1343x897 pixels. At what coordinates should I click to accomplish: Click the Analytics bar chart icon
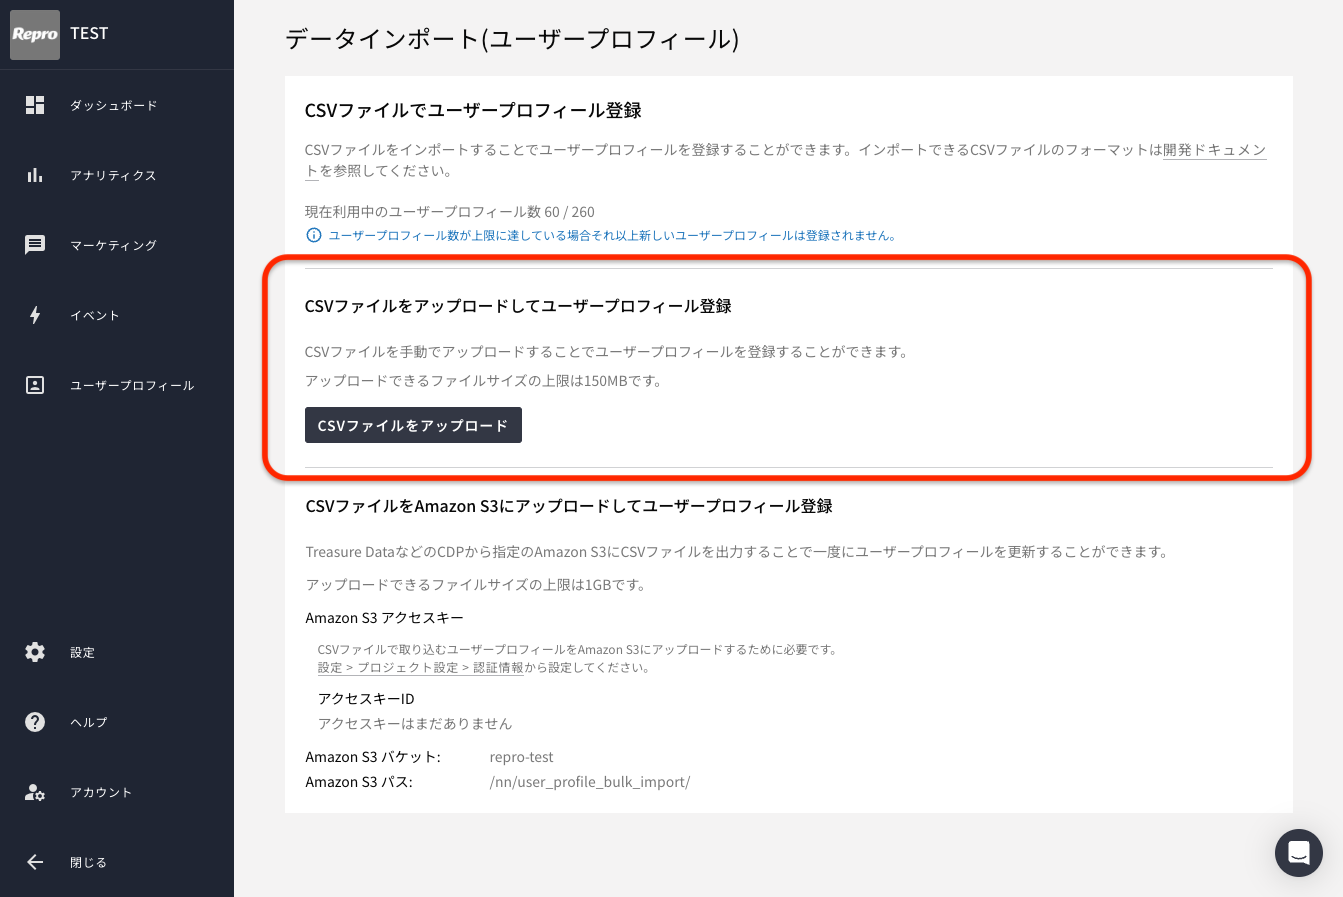pyautogui.click(x=35, y=175)
